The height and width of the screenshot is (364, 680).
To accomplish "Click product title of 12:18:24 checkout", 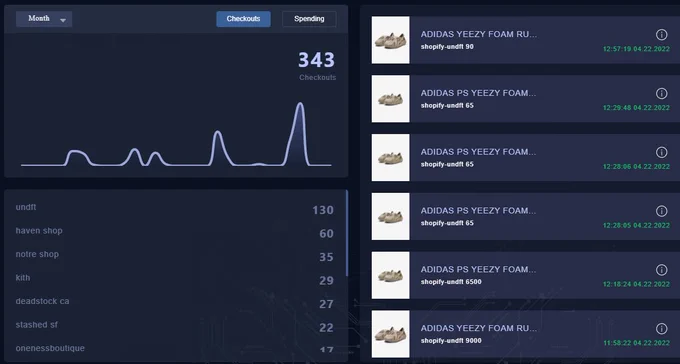I will pyautogui.click(x=478, y=269).
